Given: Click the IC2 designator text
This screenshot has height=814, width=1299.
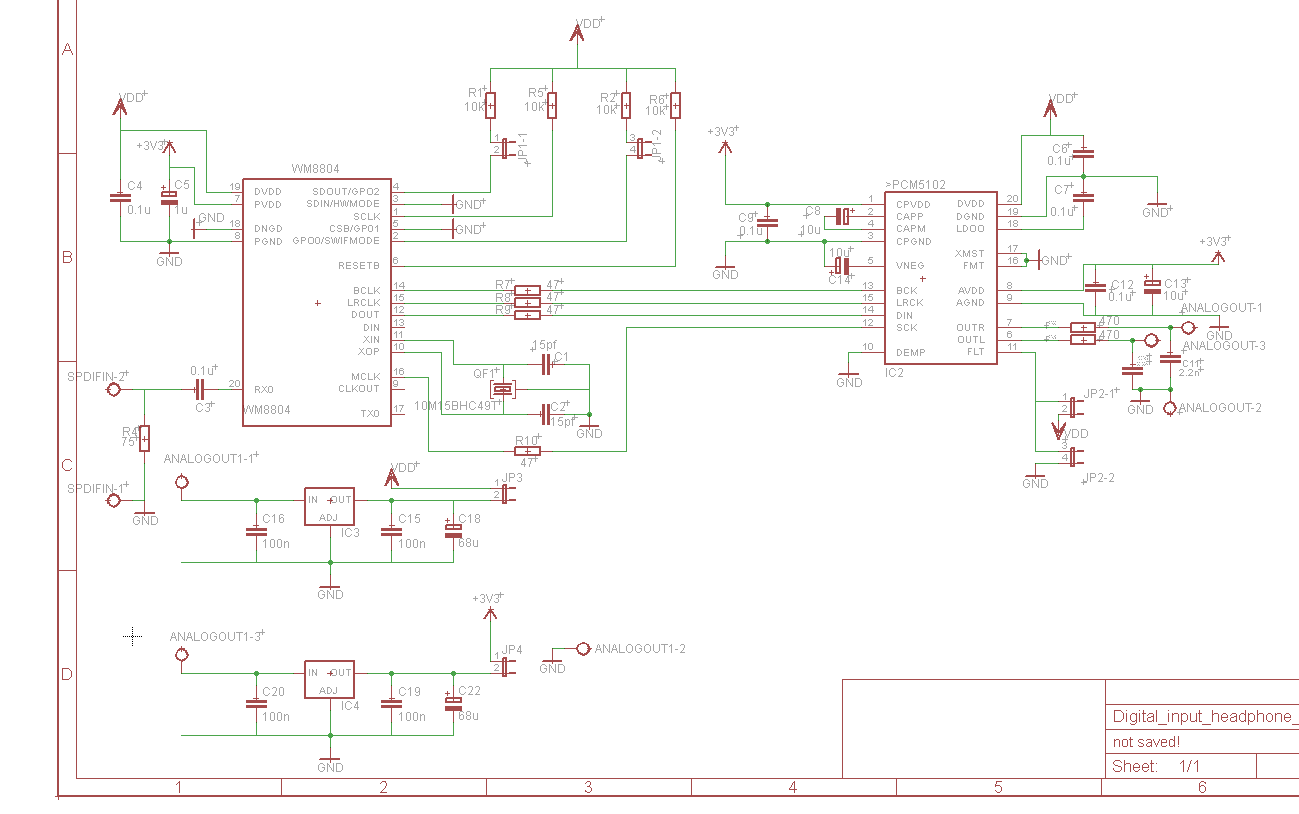Looking at the screenshot, I should (x=894, y=372).
